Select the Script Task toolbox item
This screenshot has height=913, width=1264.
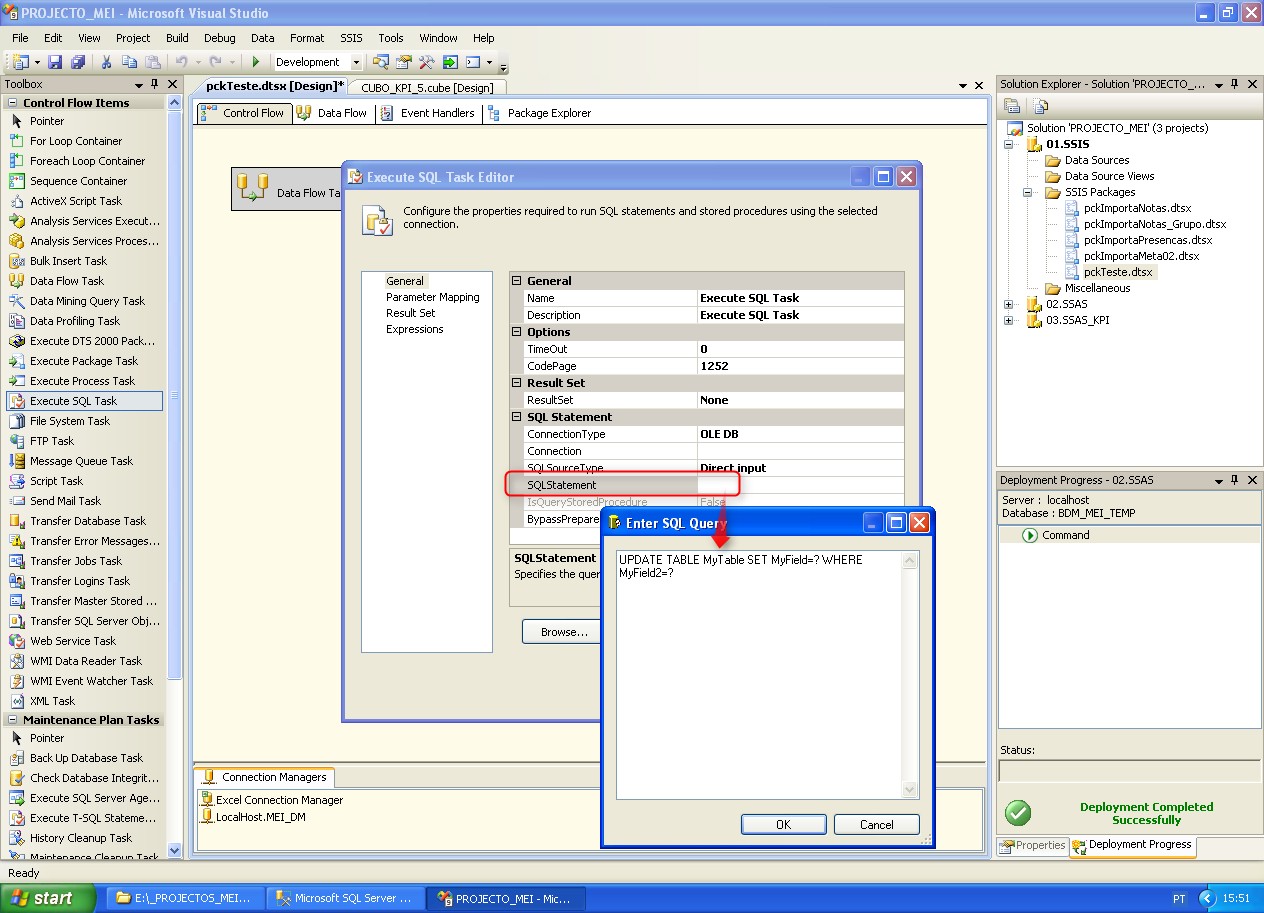pyautogui.click(x=83, y=481)
